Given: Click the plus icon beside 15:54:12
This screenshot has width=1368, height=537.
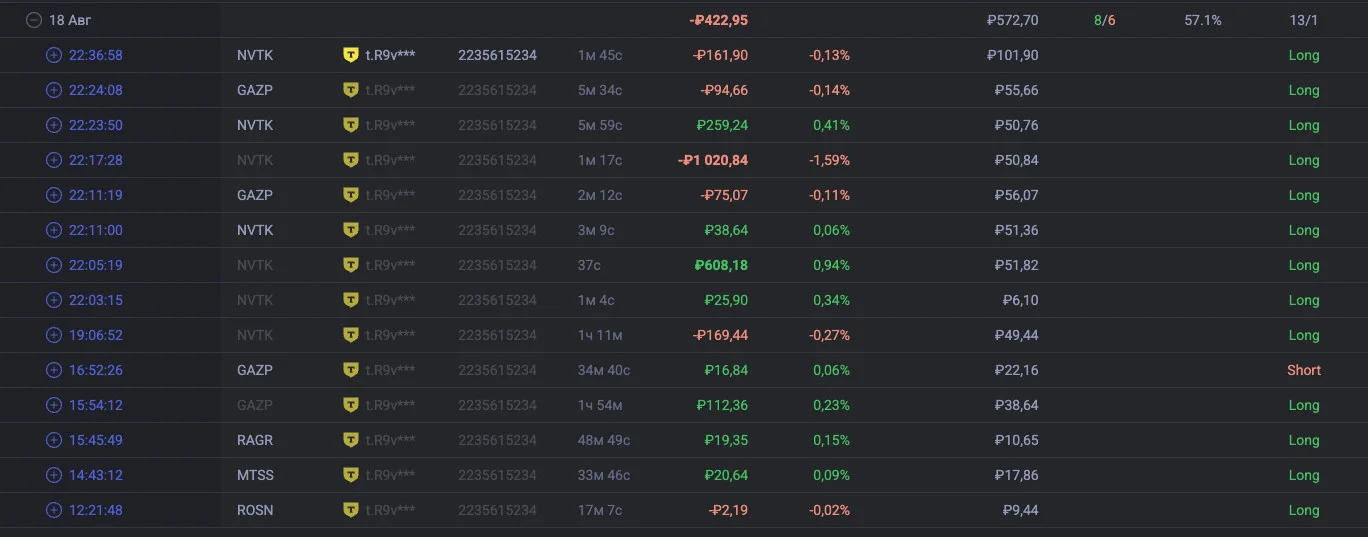Looking at the screenshot, I should coord(54,405).
